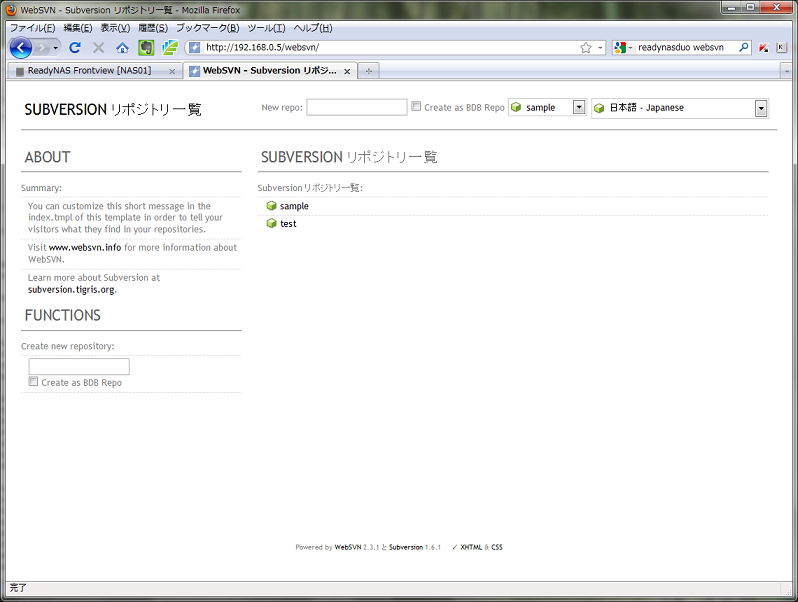Maximize the Firefox window
Image resolution: width=798 pixels, height=602 pixels.
750,7
